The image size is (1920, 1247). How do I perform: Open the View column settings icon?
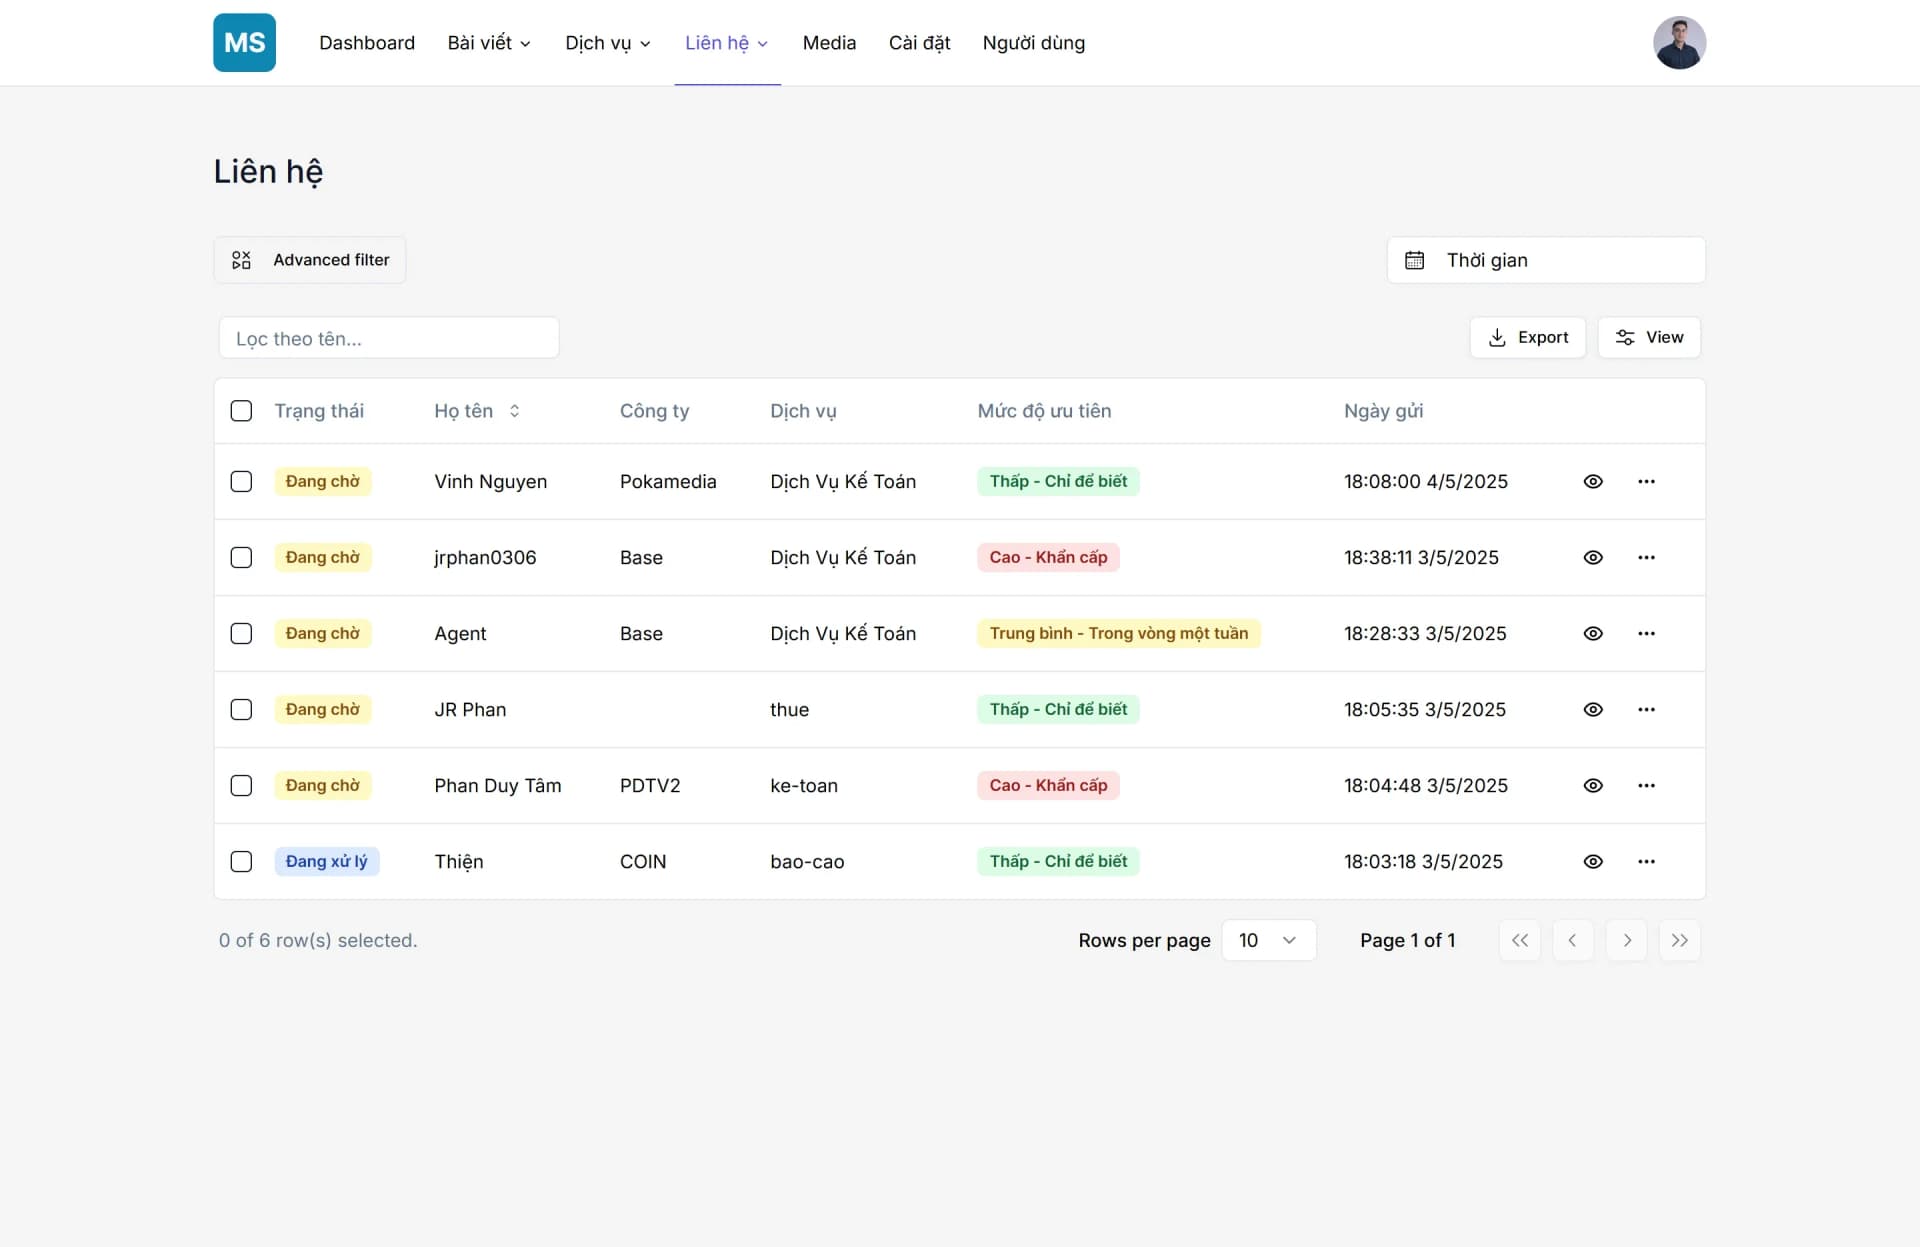click(1625, 338)
